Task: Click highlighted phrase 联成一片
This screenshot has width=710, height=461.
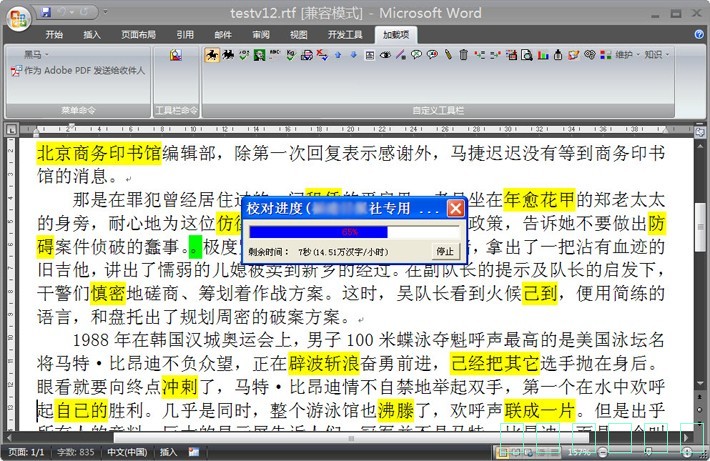Action: point(539,410)
